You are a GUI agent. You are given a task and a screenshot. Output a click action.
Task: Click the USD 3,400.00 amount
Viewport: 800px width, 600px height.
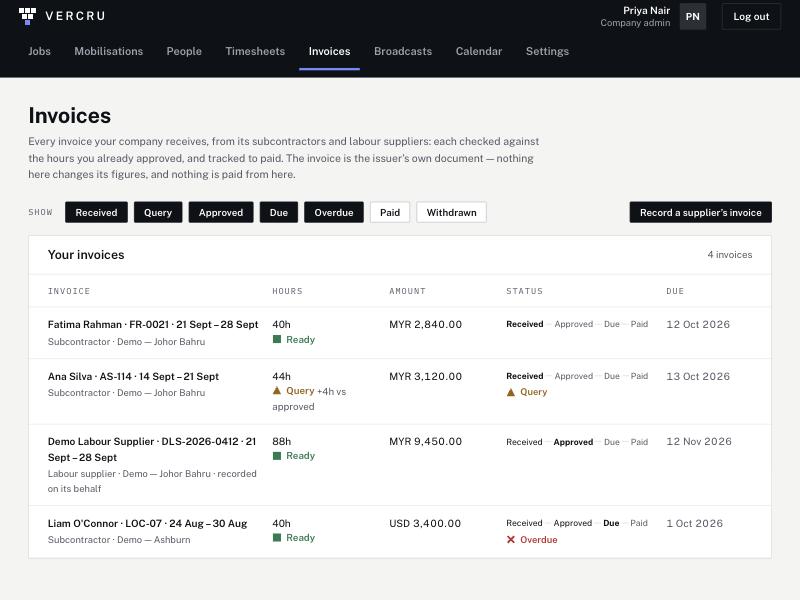pos(425,523)
